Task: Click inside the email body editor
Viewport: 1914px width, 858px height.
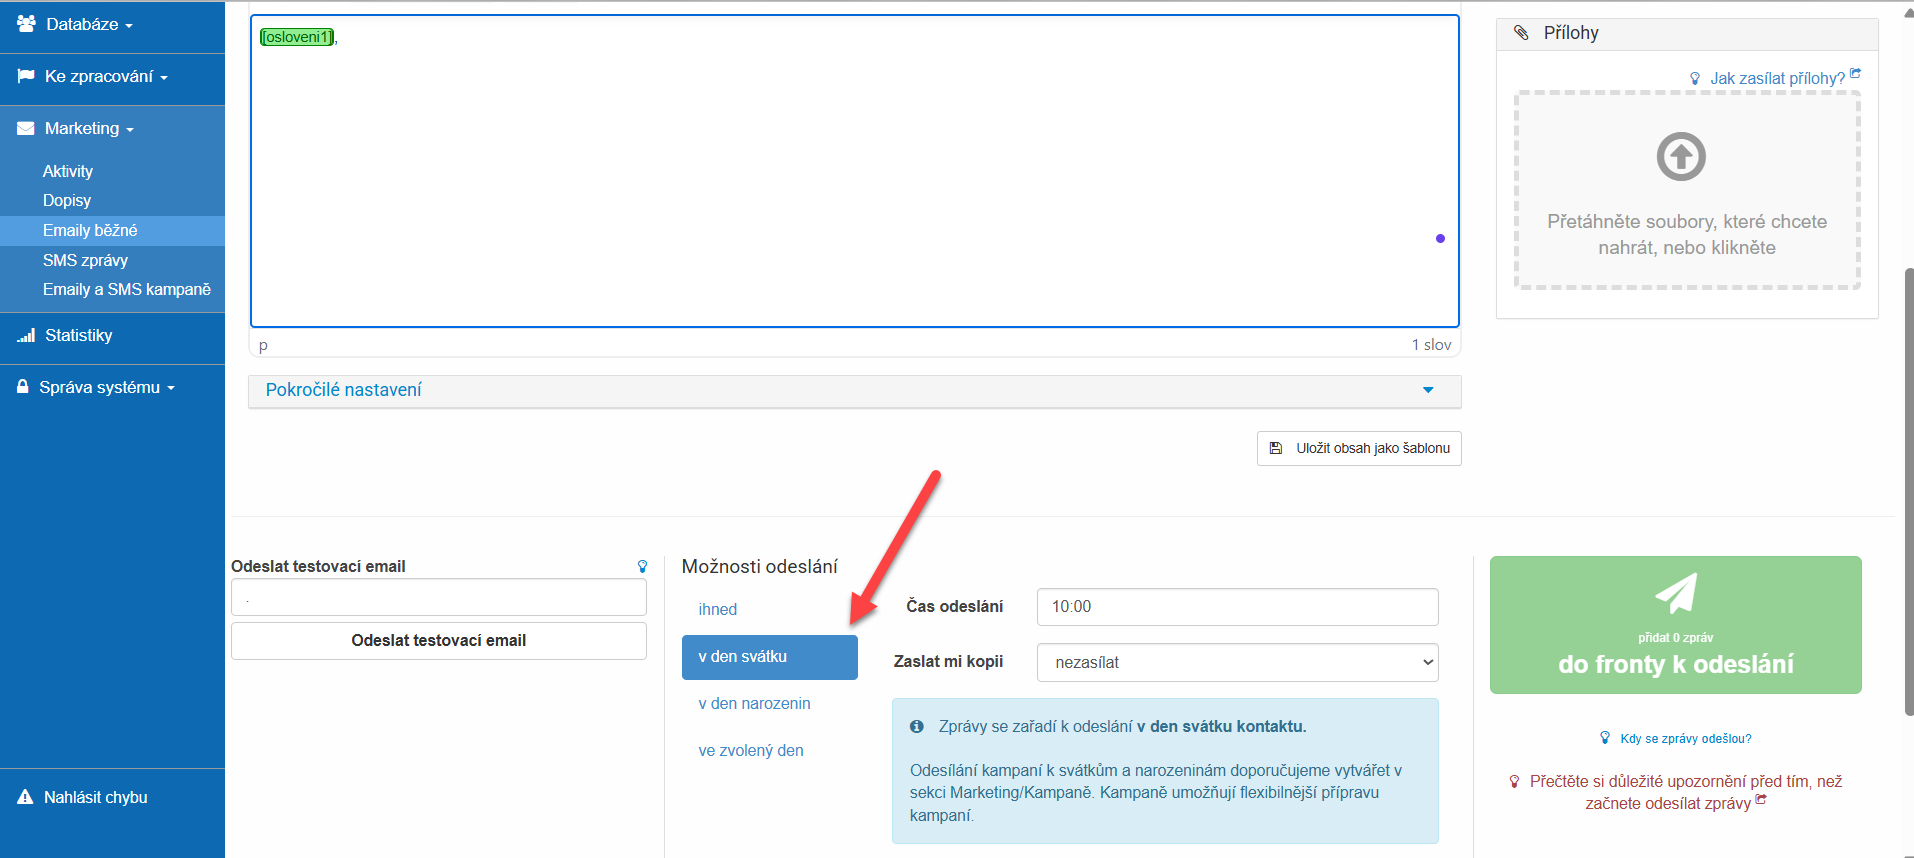Action: point(855,171)
